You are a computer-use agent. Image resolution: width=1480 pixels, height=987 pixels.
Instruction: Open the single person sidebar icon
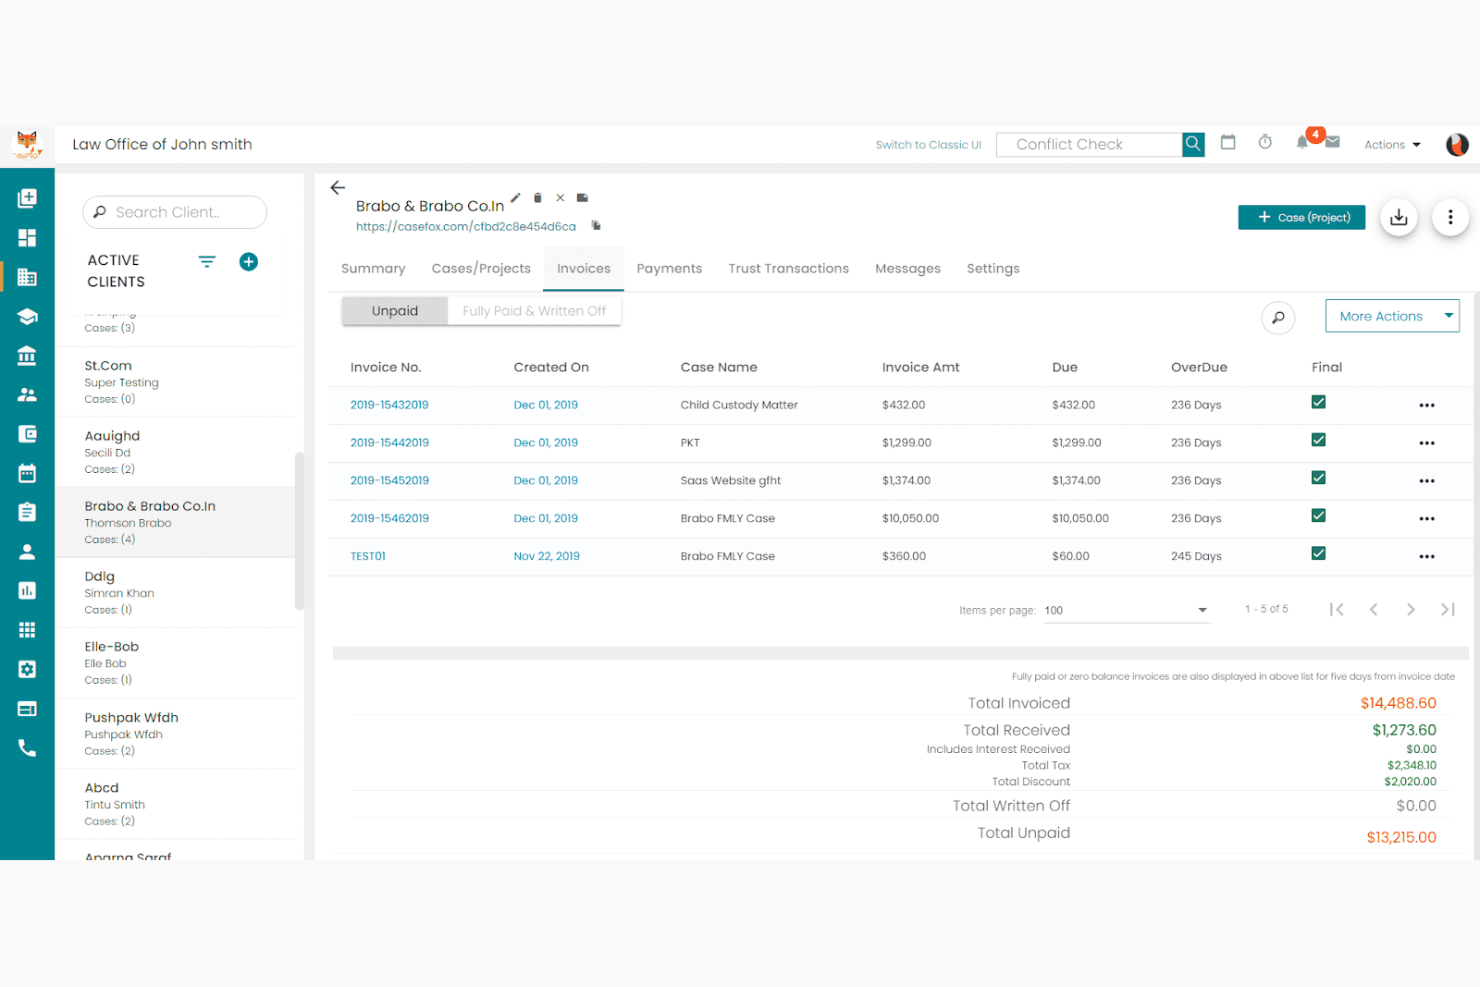(27, 551)
